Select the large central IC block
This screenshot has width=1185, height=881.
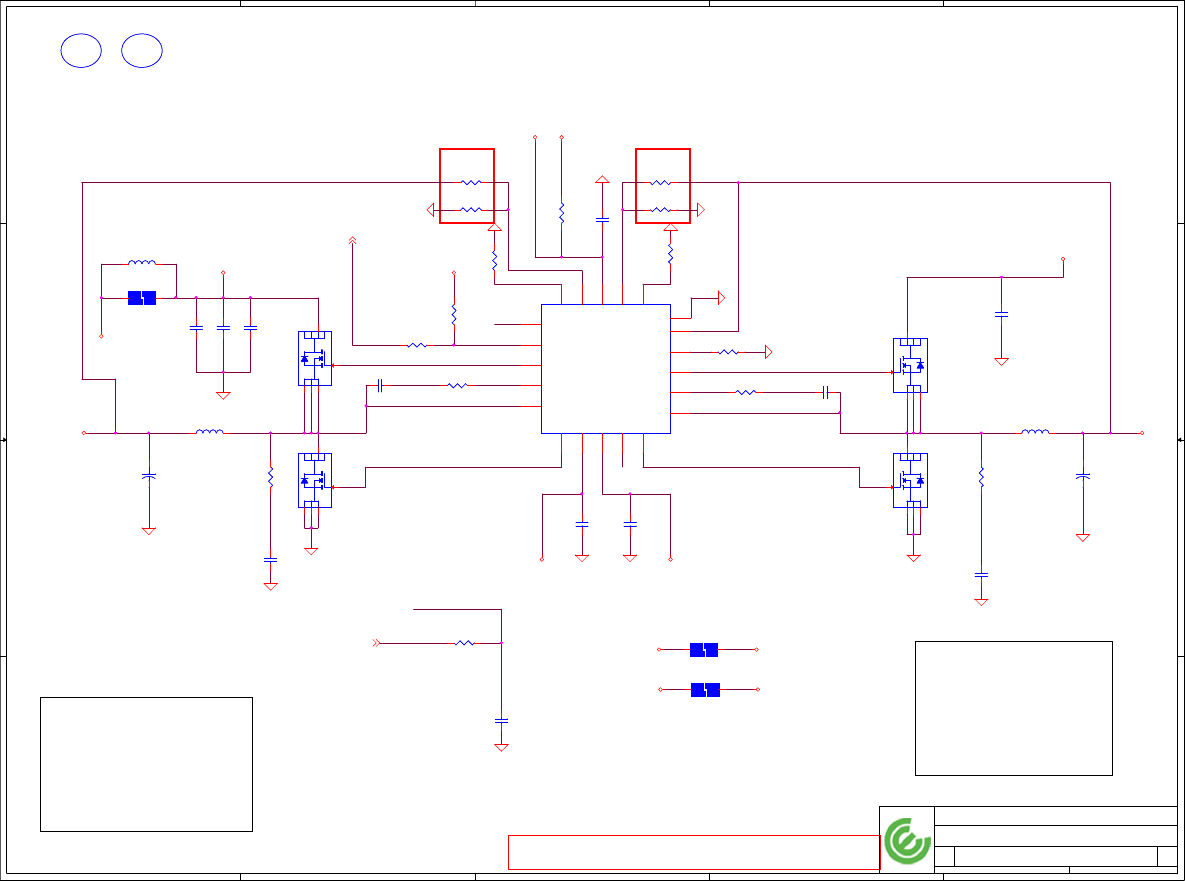pyautogui.click(x=605, y=369)
